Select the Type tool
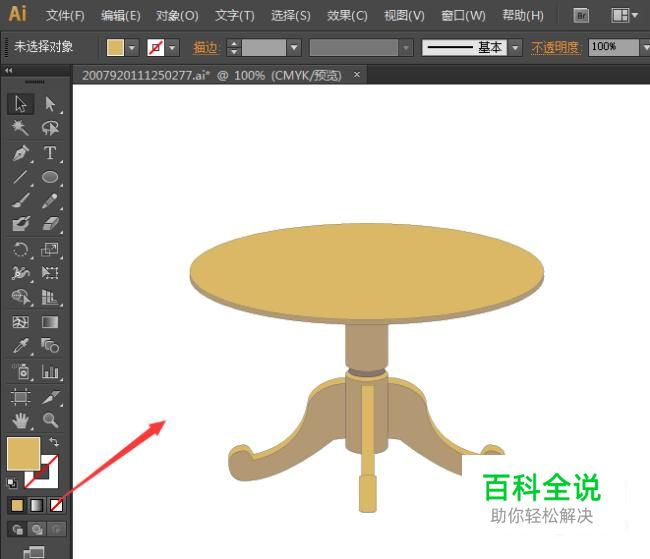Screen dimensions: 650x559 [x=49, y=153]
